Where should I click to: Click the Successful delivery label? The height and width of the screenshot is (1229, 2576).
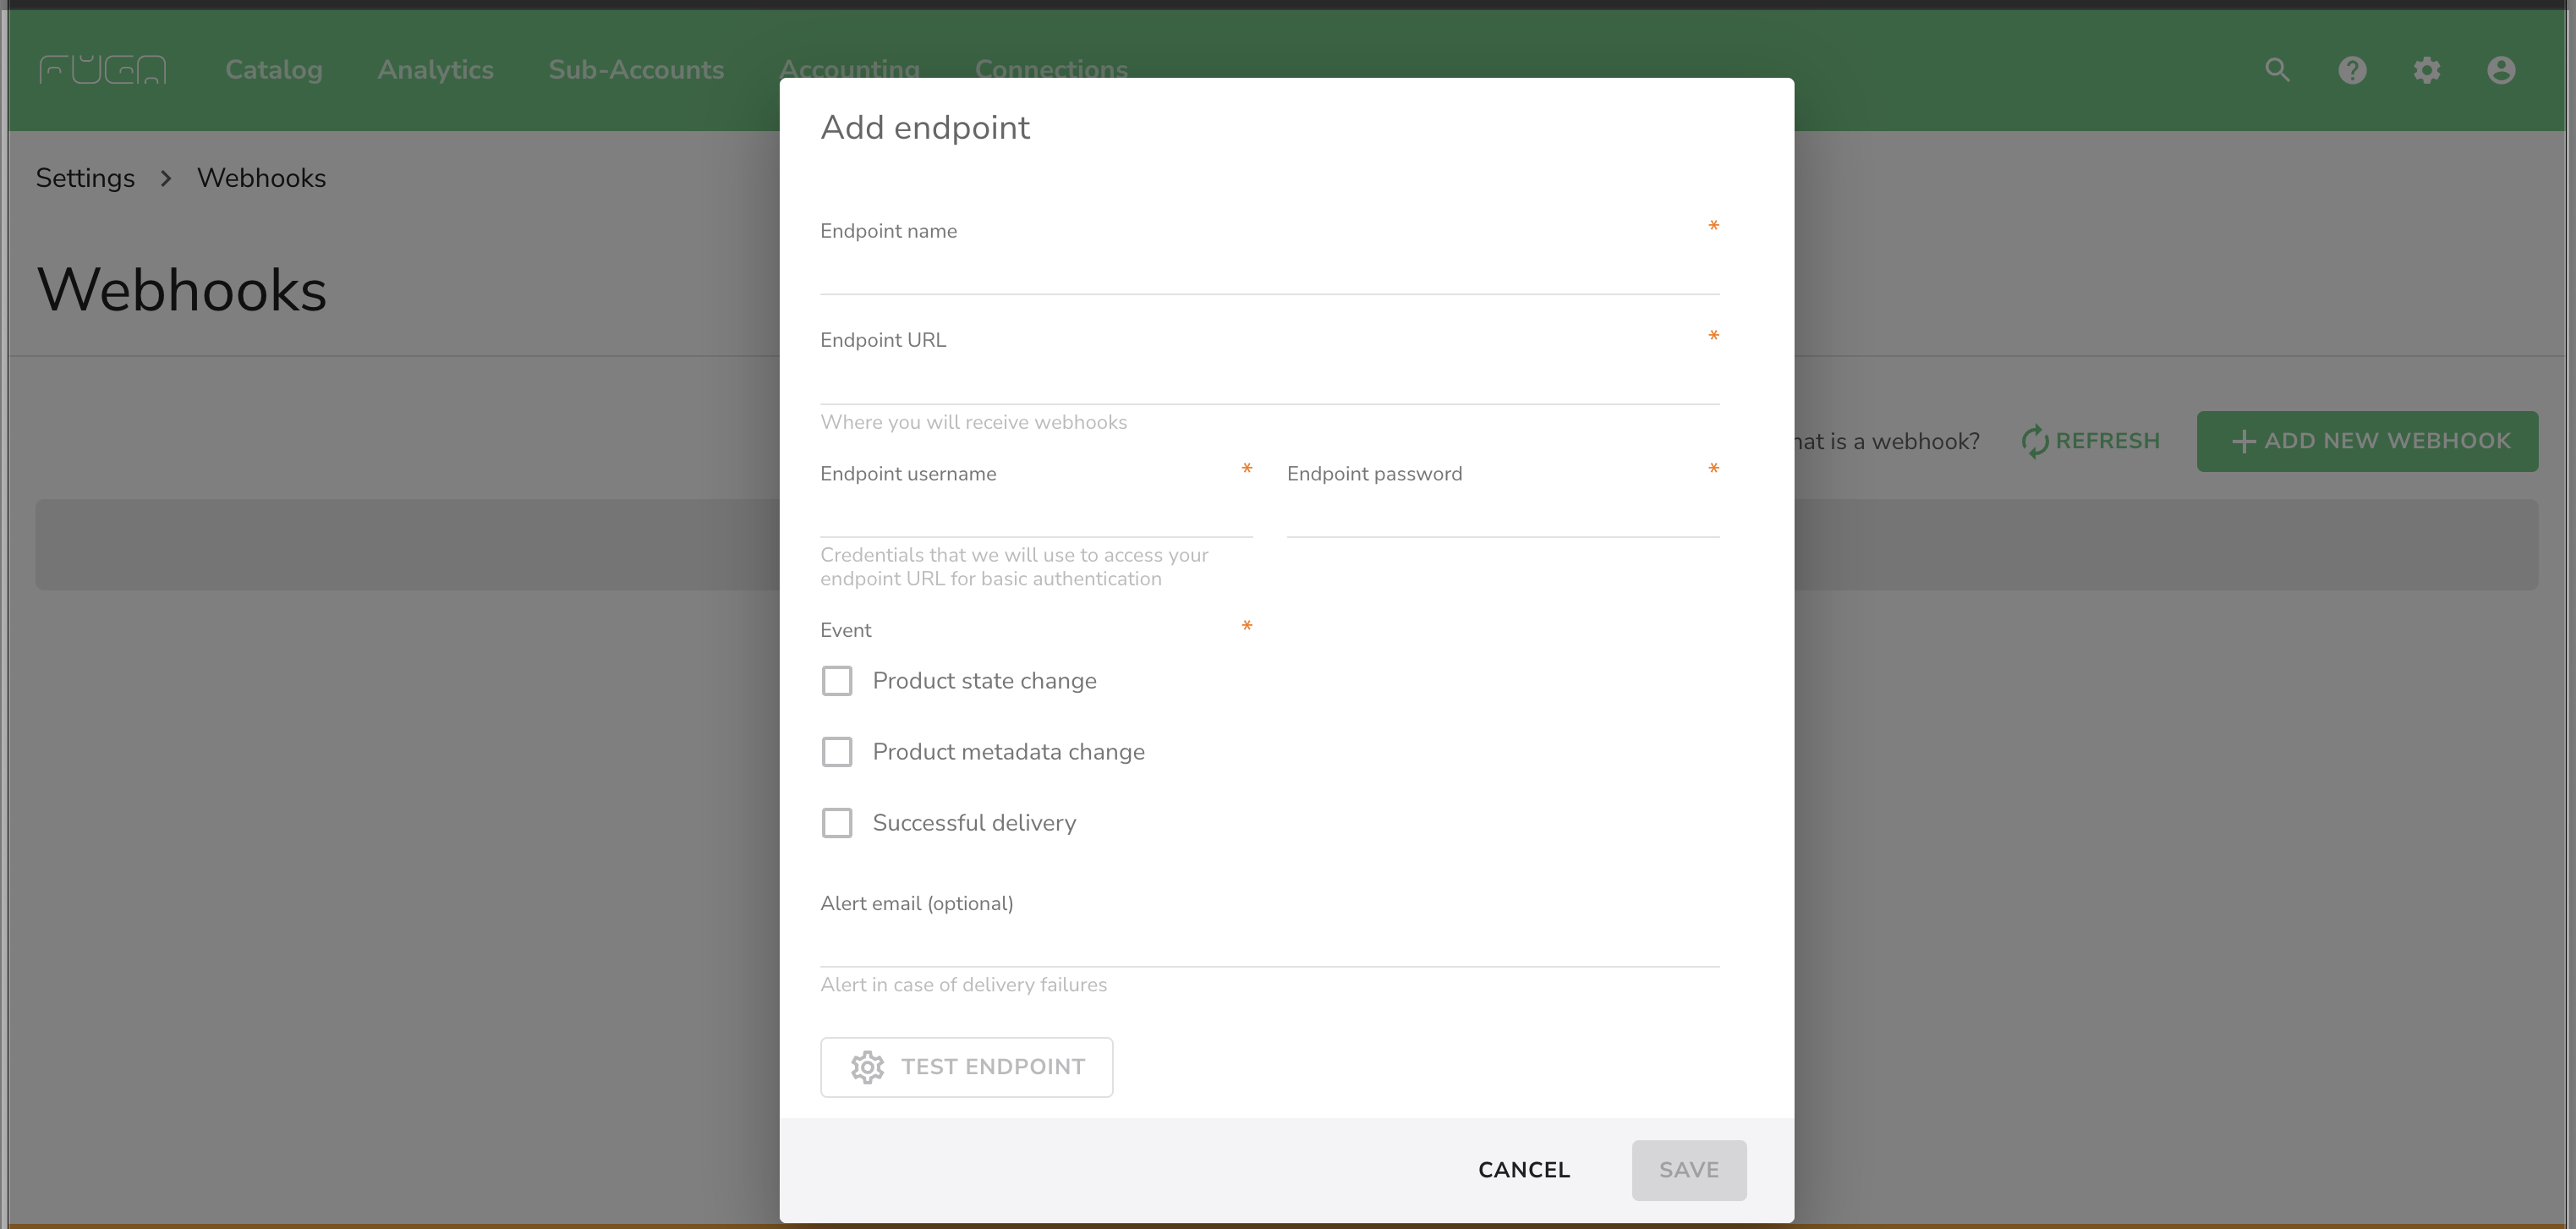974,823
